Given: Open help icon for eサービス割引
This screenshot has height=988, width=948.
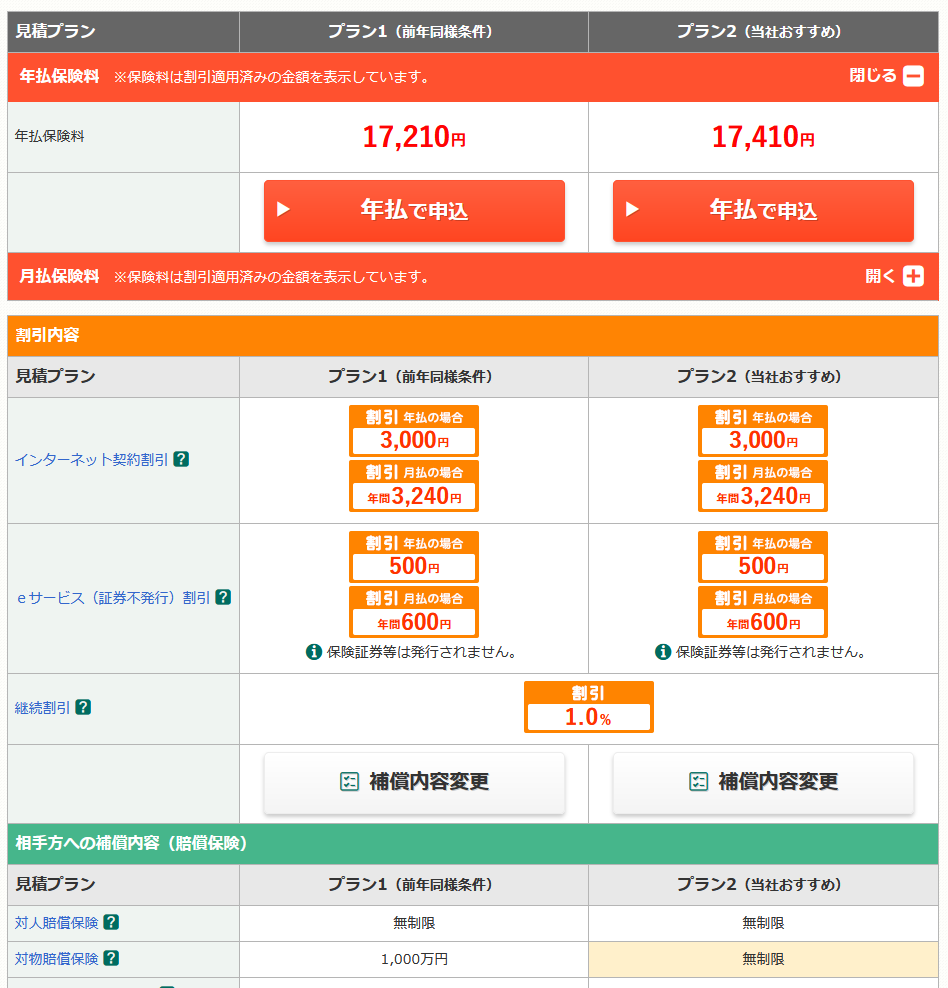Looking at the screenshot, I should 223,597.
